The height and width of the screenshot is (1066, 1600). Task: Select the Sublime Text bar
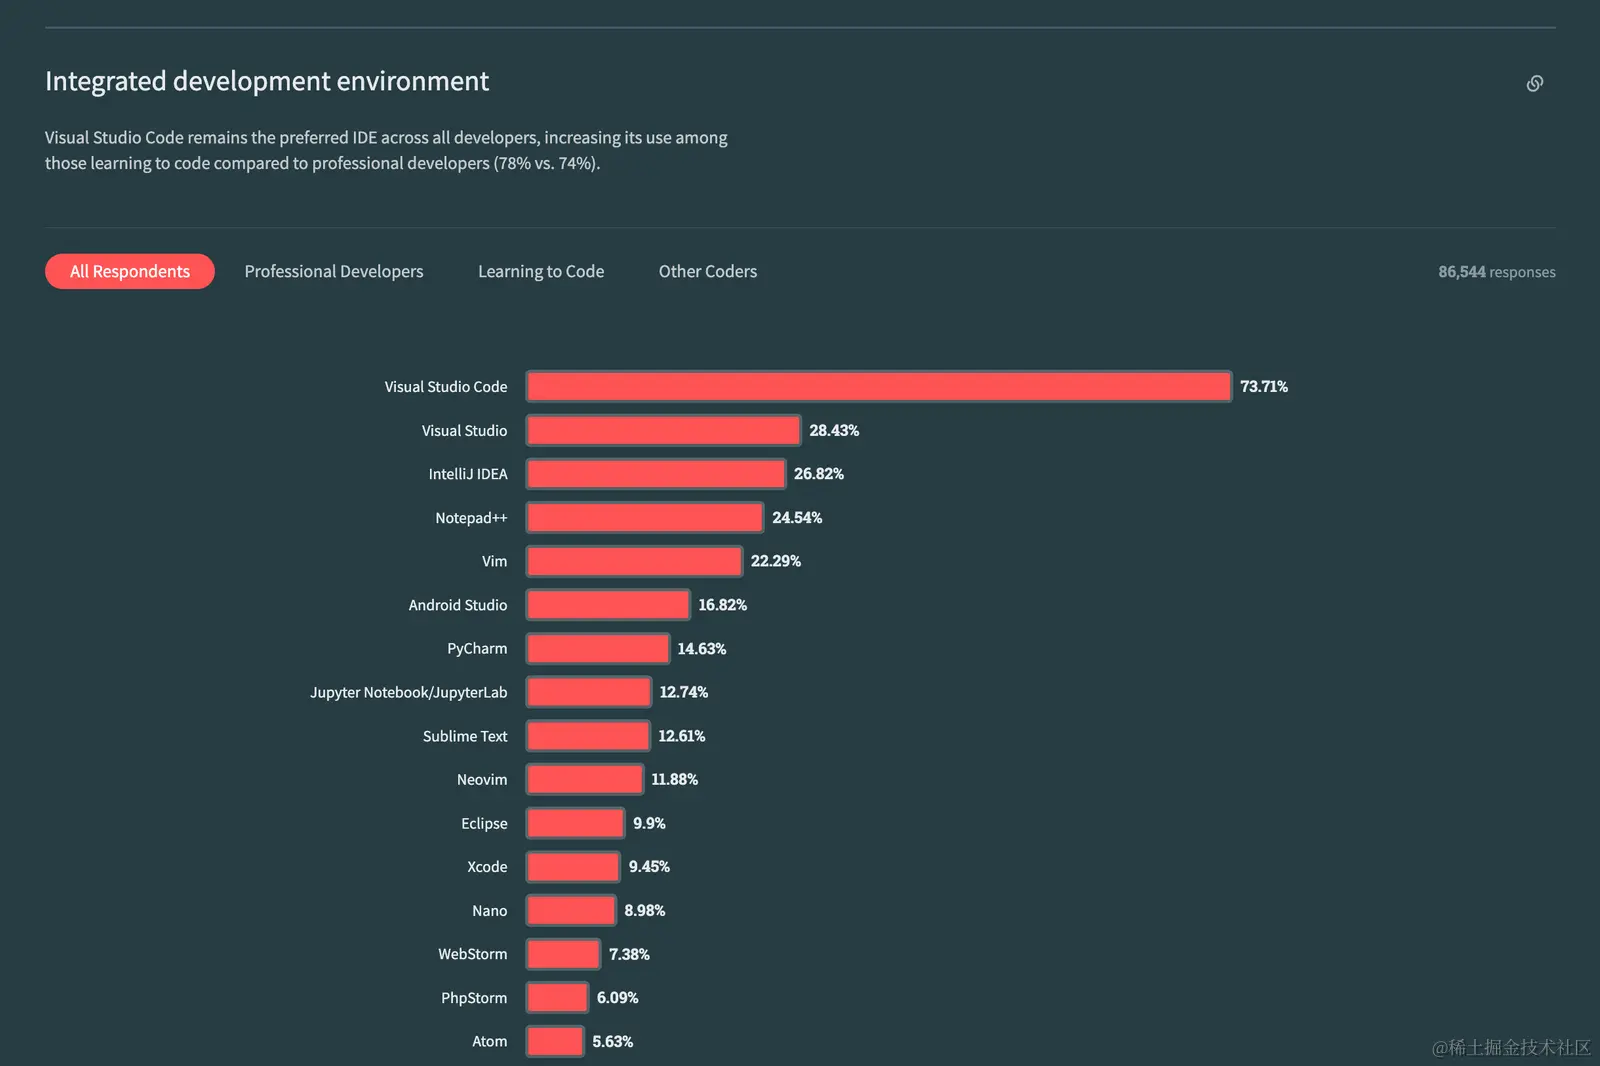(x=588, y=736)
